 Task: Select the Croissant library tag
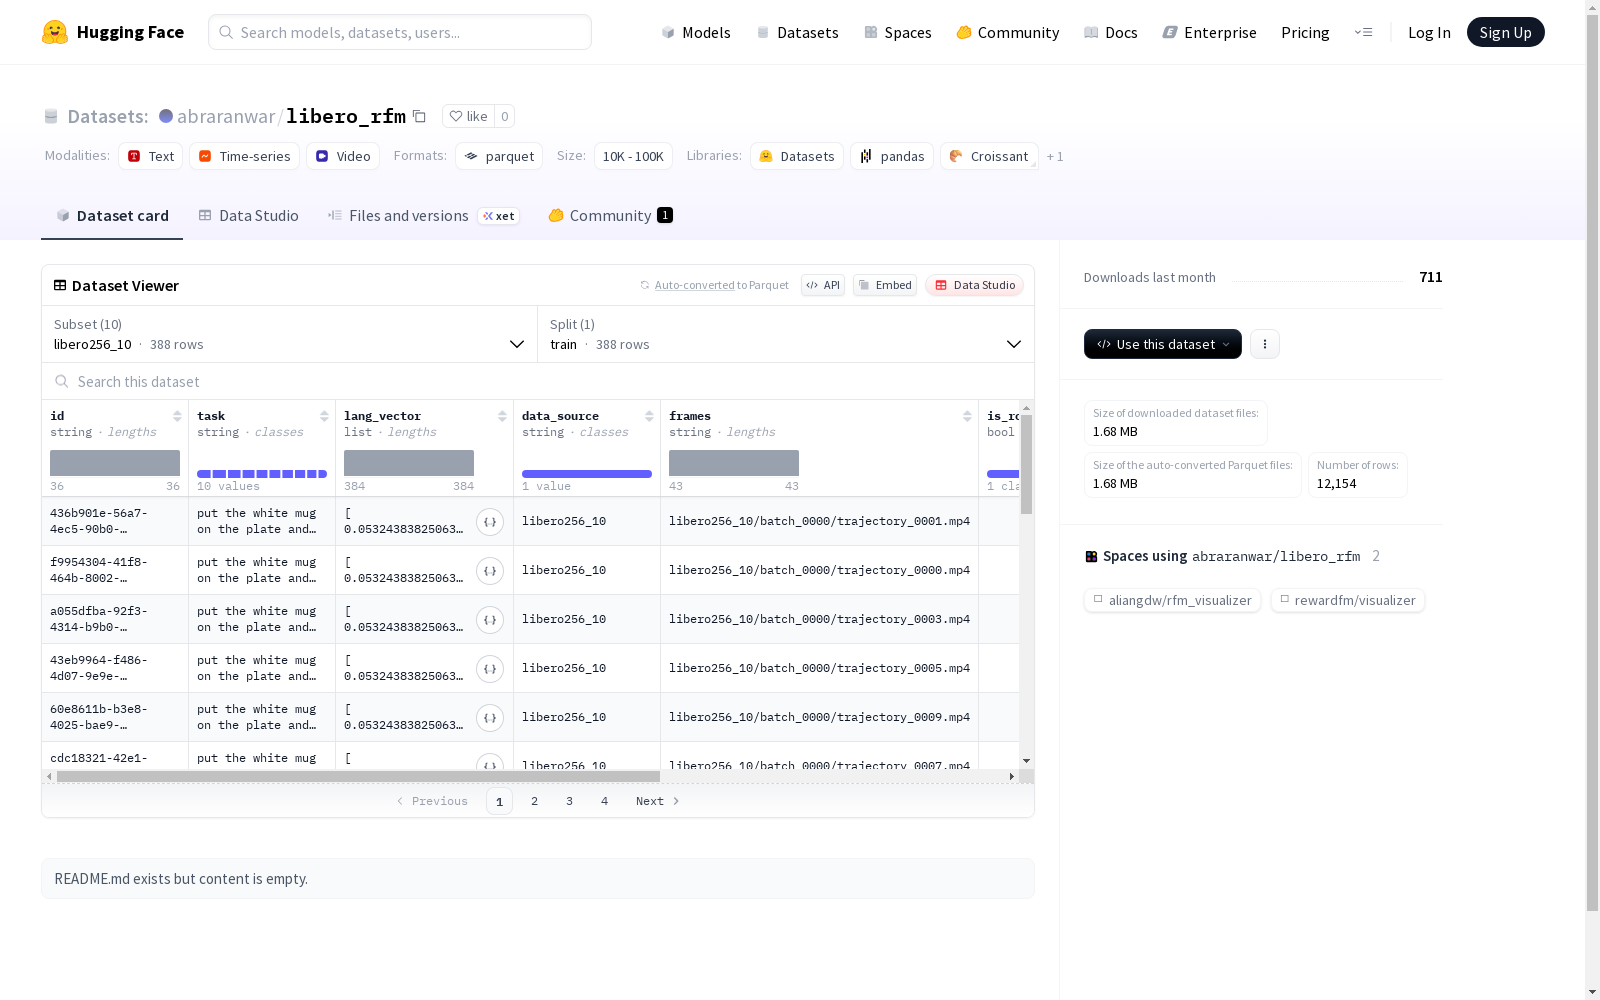(x=989, y=156)
